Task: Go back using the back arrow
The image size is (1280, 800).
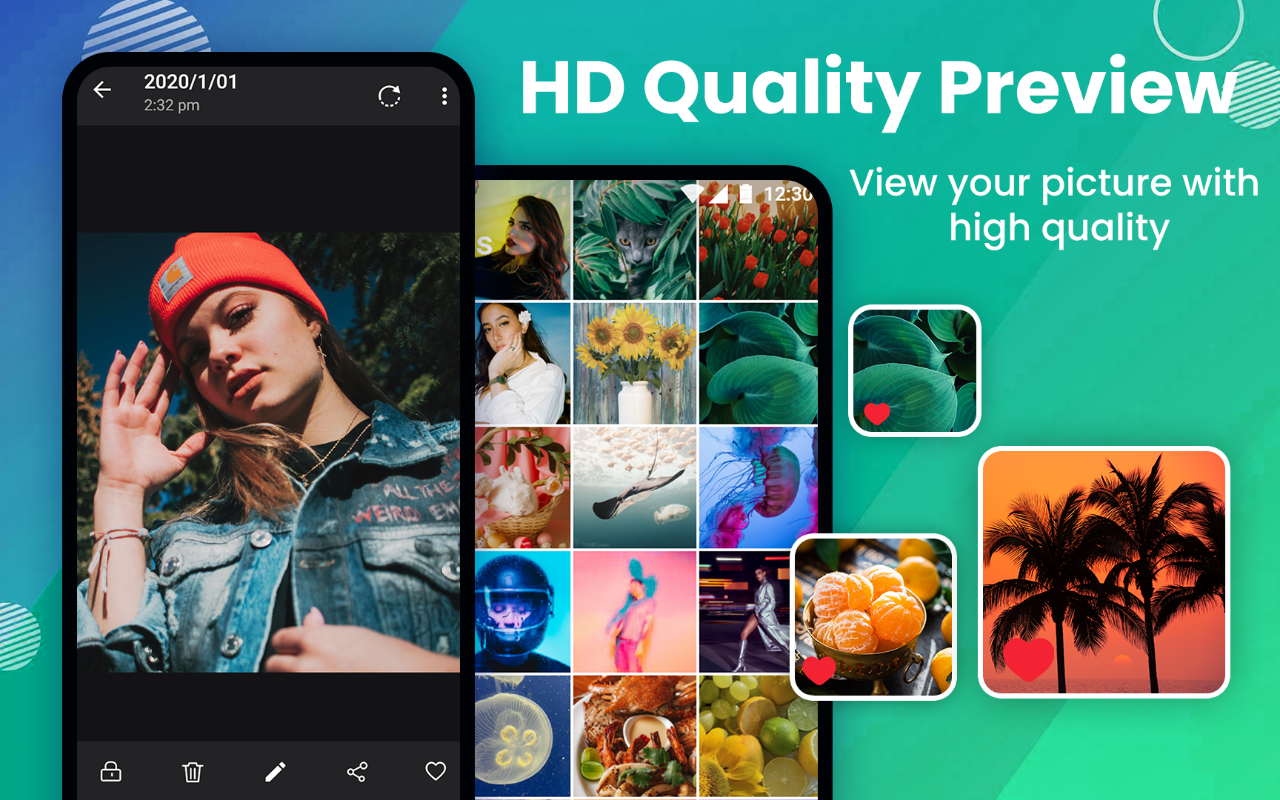Action: (x=102, y=89)
